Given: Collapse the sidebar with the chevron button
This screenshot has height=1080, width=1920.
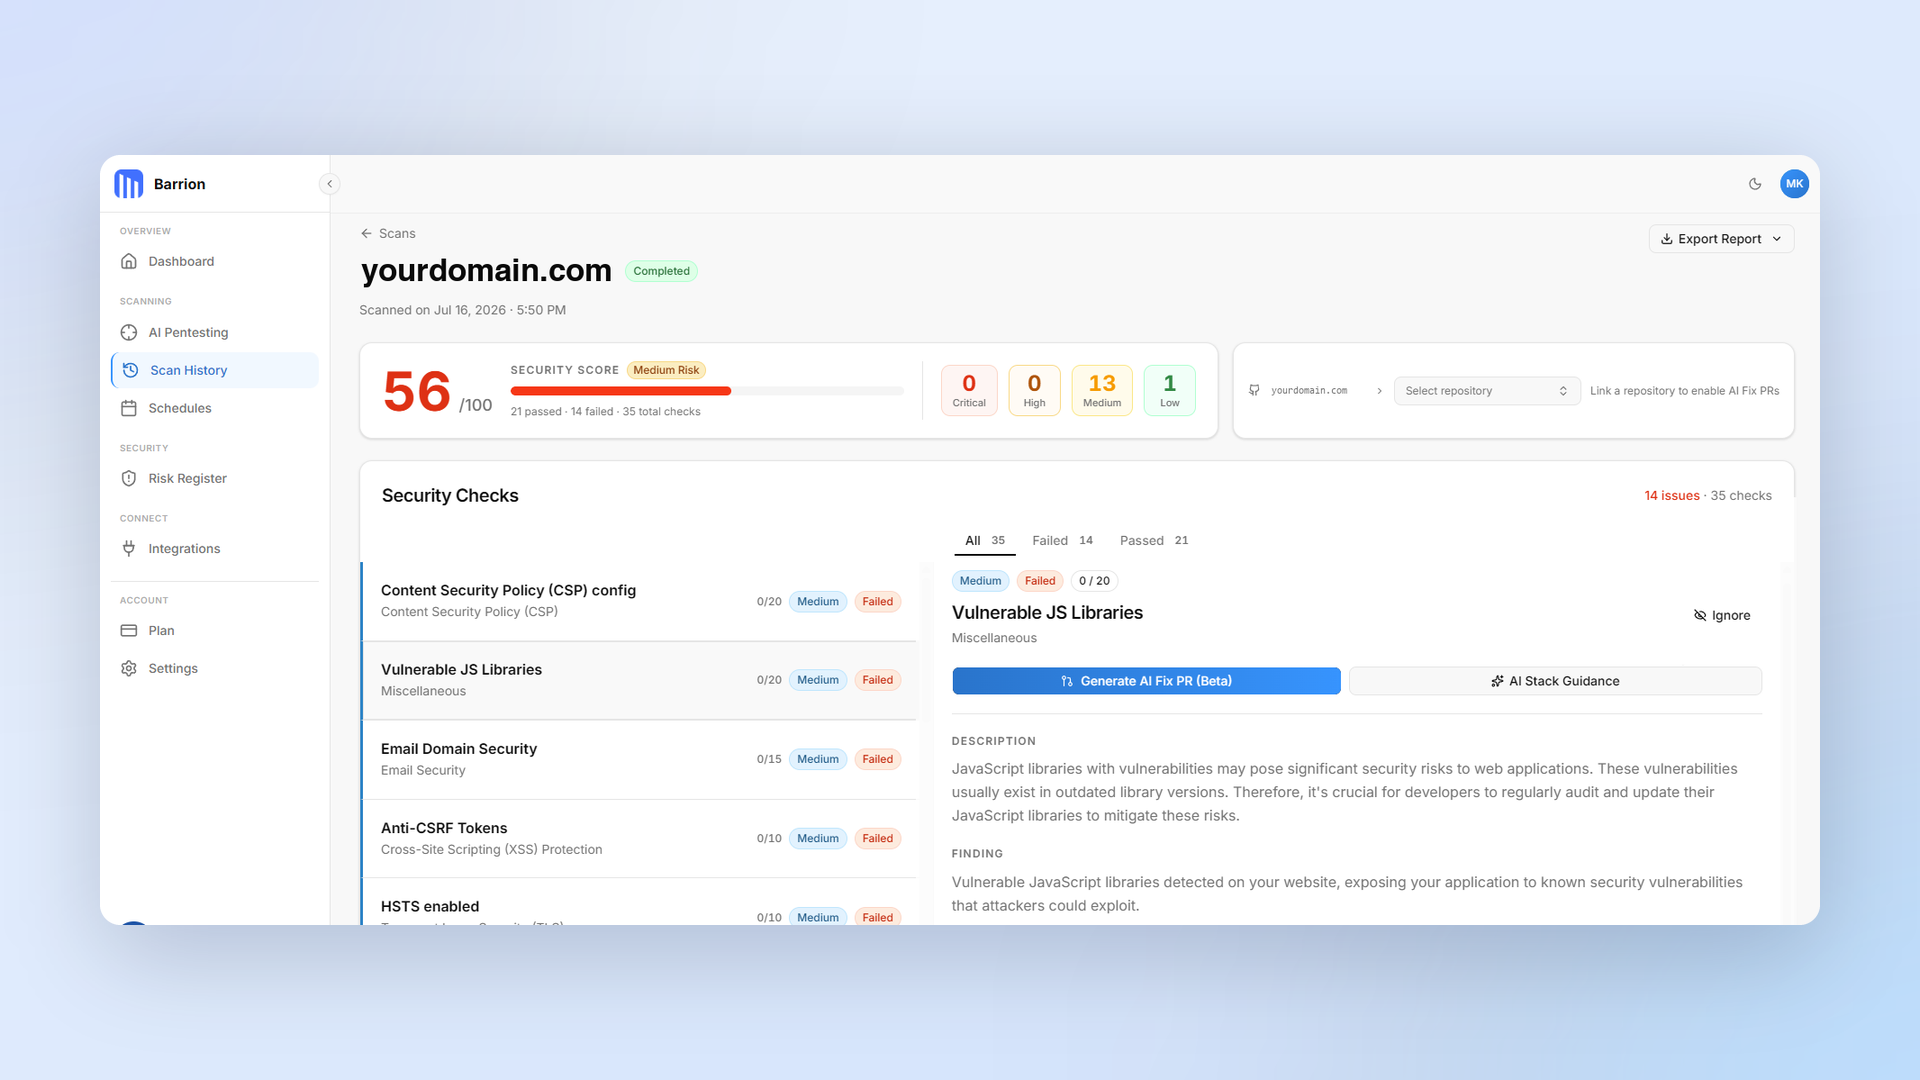Looking at the screenshot, I should point(329,184).
